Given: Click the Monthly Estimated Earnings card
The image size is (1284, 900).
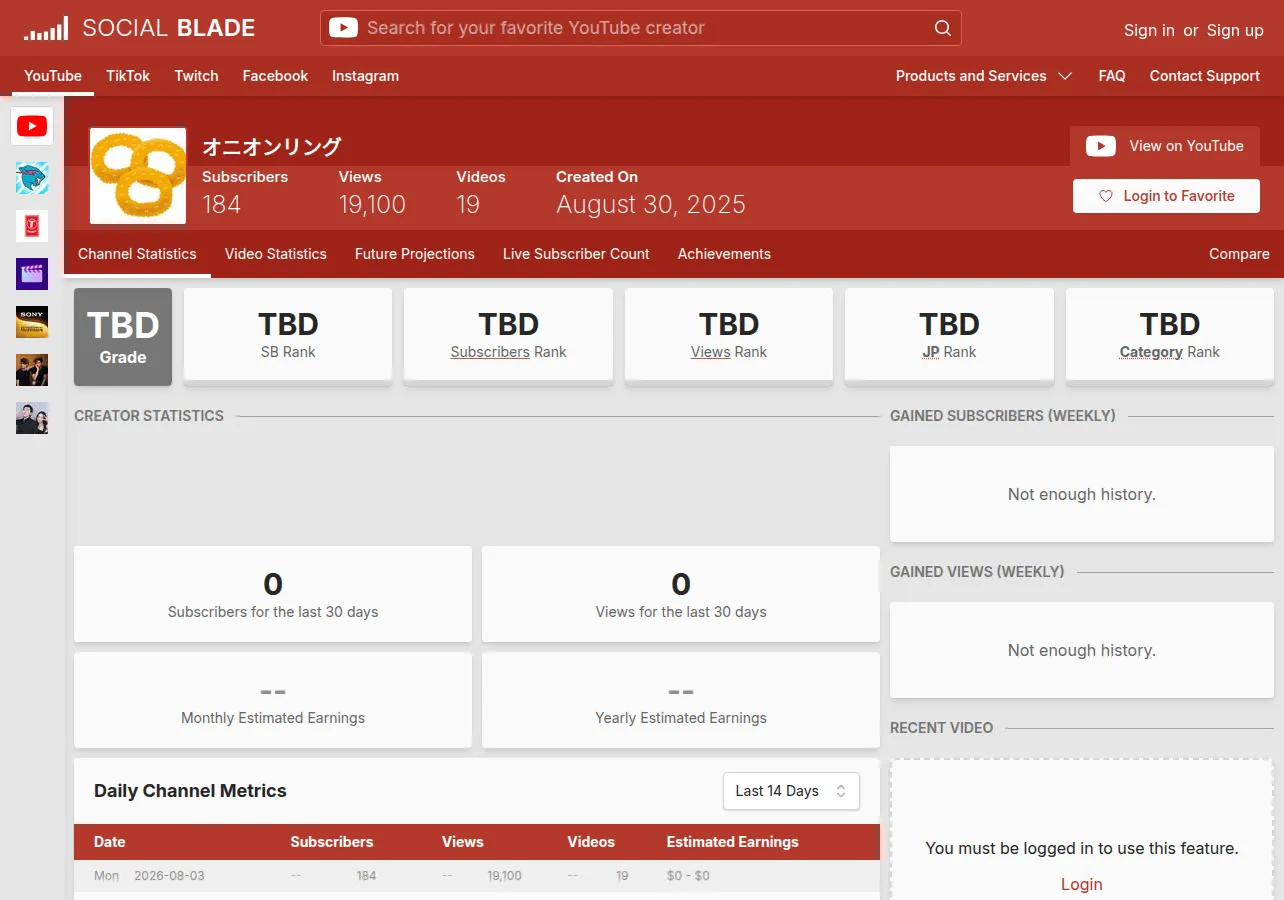Looking at the screenshot, I should (x=273, y=700).
